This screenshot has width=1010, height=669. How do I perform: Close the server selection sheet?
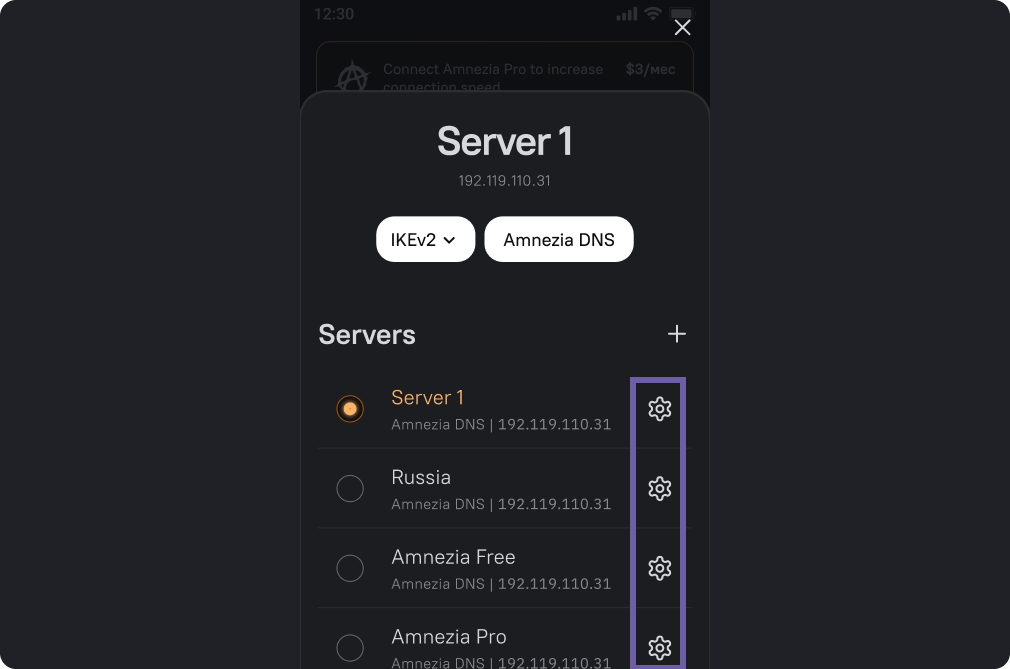[682, 28]
